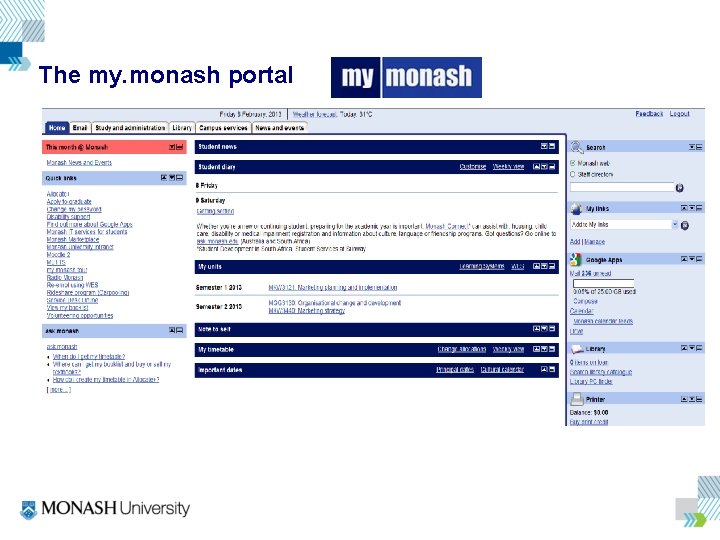Move the My links panel up

click(x=684, y=208)
